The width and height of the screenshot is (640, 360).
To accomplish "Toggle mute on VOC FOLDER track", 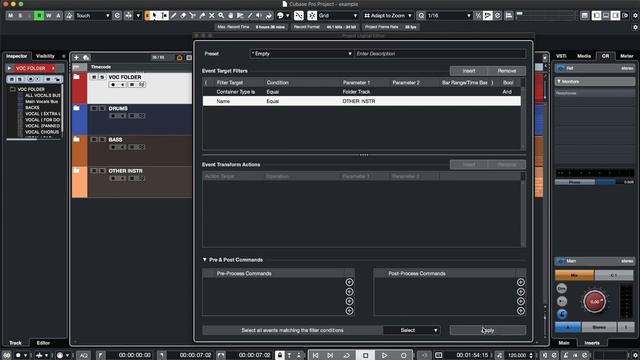I will 94,77.
